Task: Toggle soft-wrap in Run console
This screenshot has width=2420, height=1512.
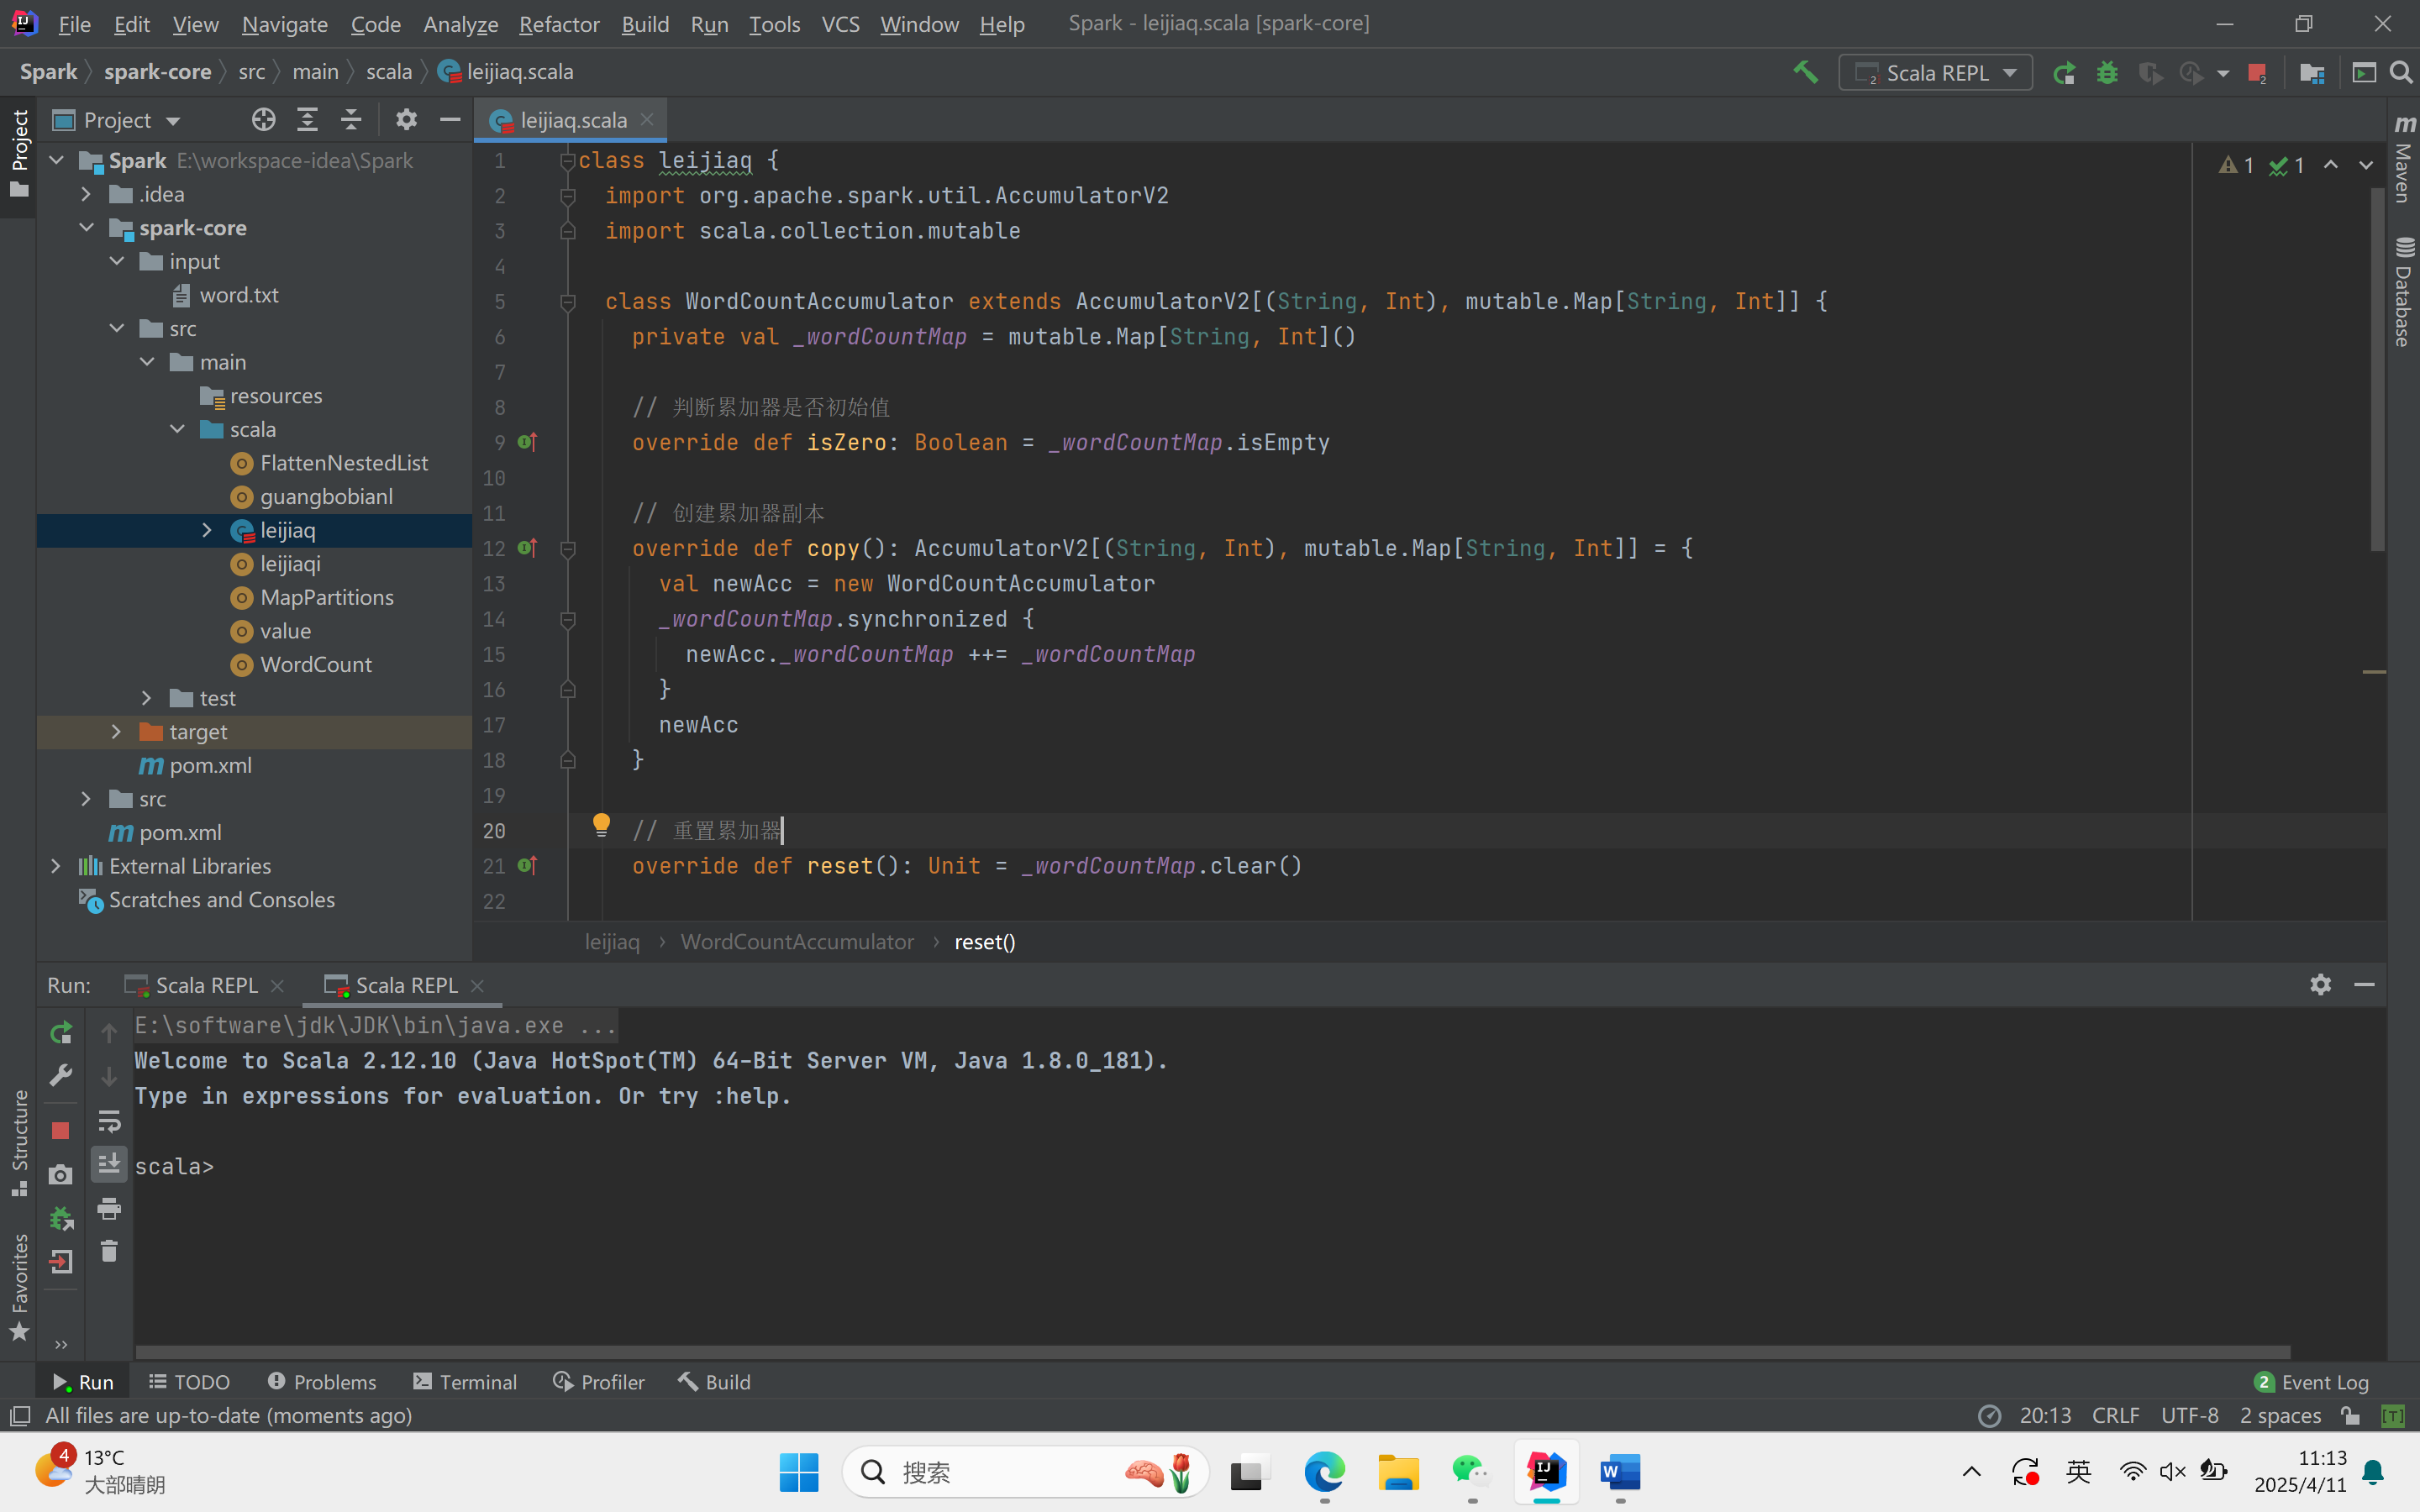Action: click(x=109, y=1121)
